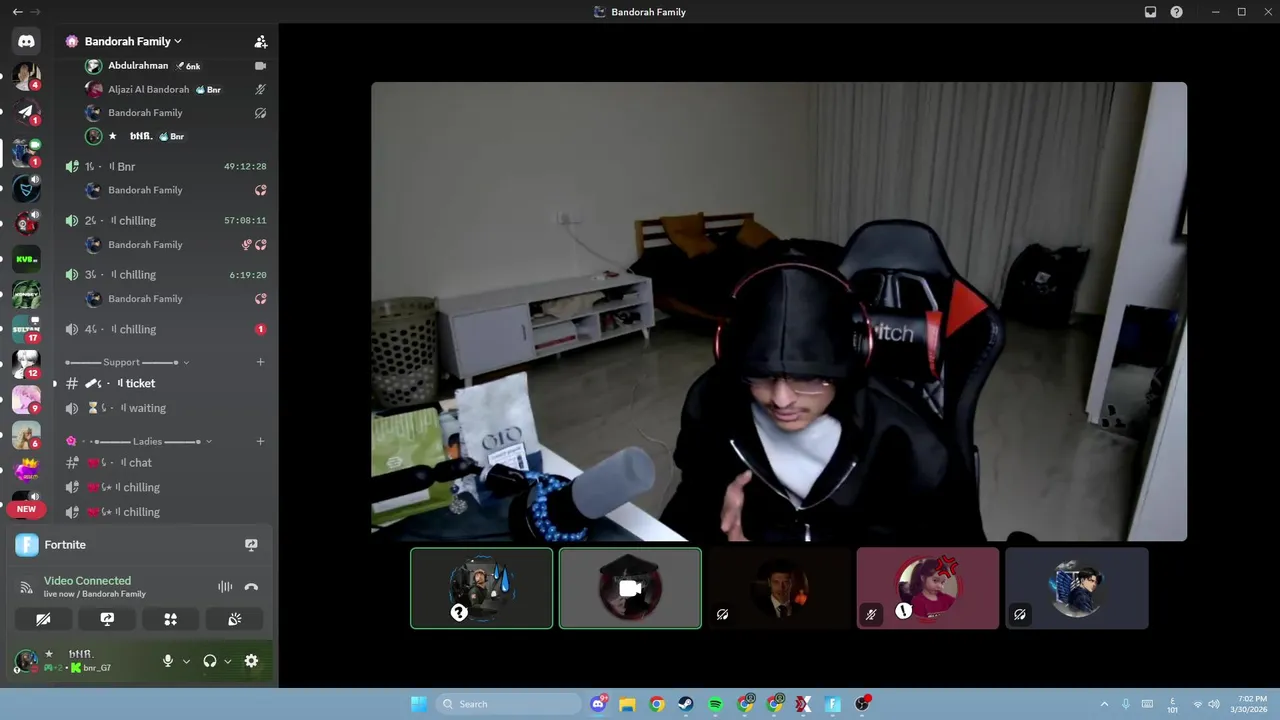Deafen using the headphones icon
This screenshot has width=1280, height=720.
coord(210,661)
